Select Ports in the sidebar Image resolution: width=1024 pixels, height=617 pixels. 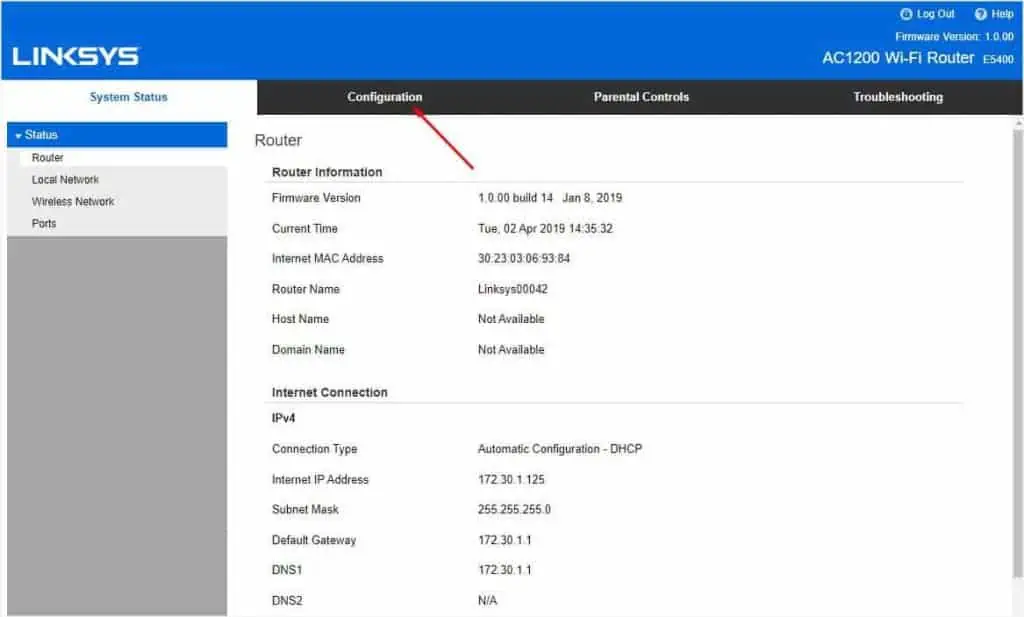pyautogui.click(x=43, y=223)
